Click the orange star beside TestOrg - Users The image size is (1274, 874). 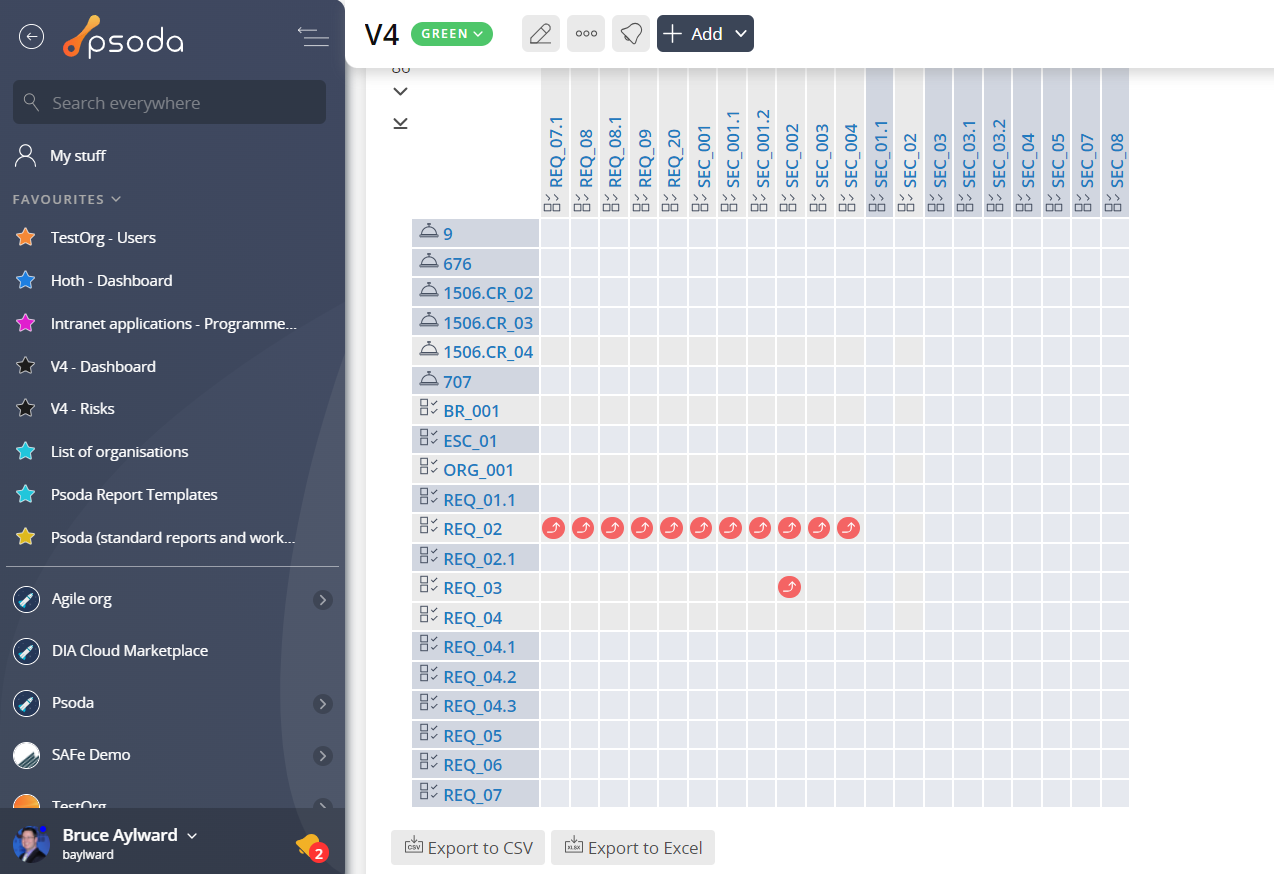coord(26,238)
